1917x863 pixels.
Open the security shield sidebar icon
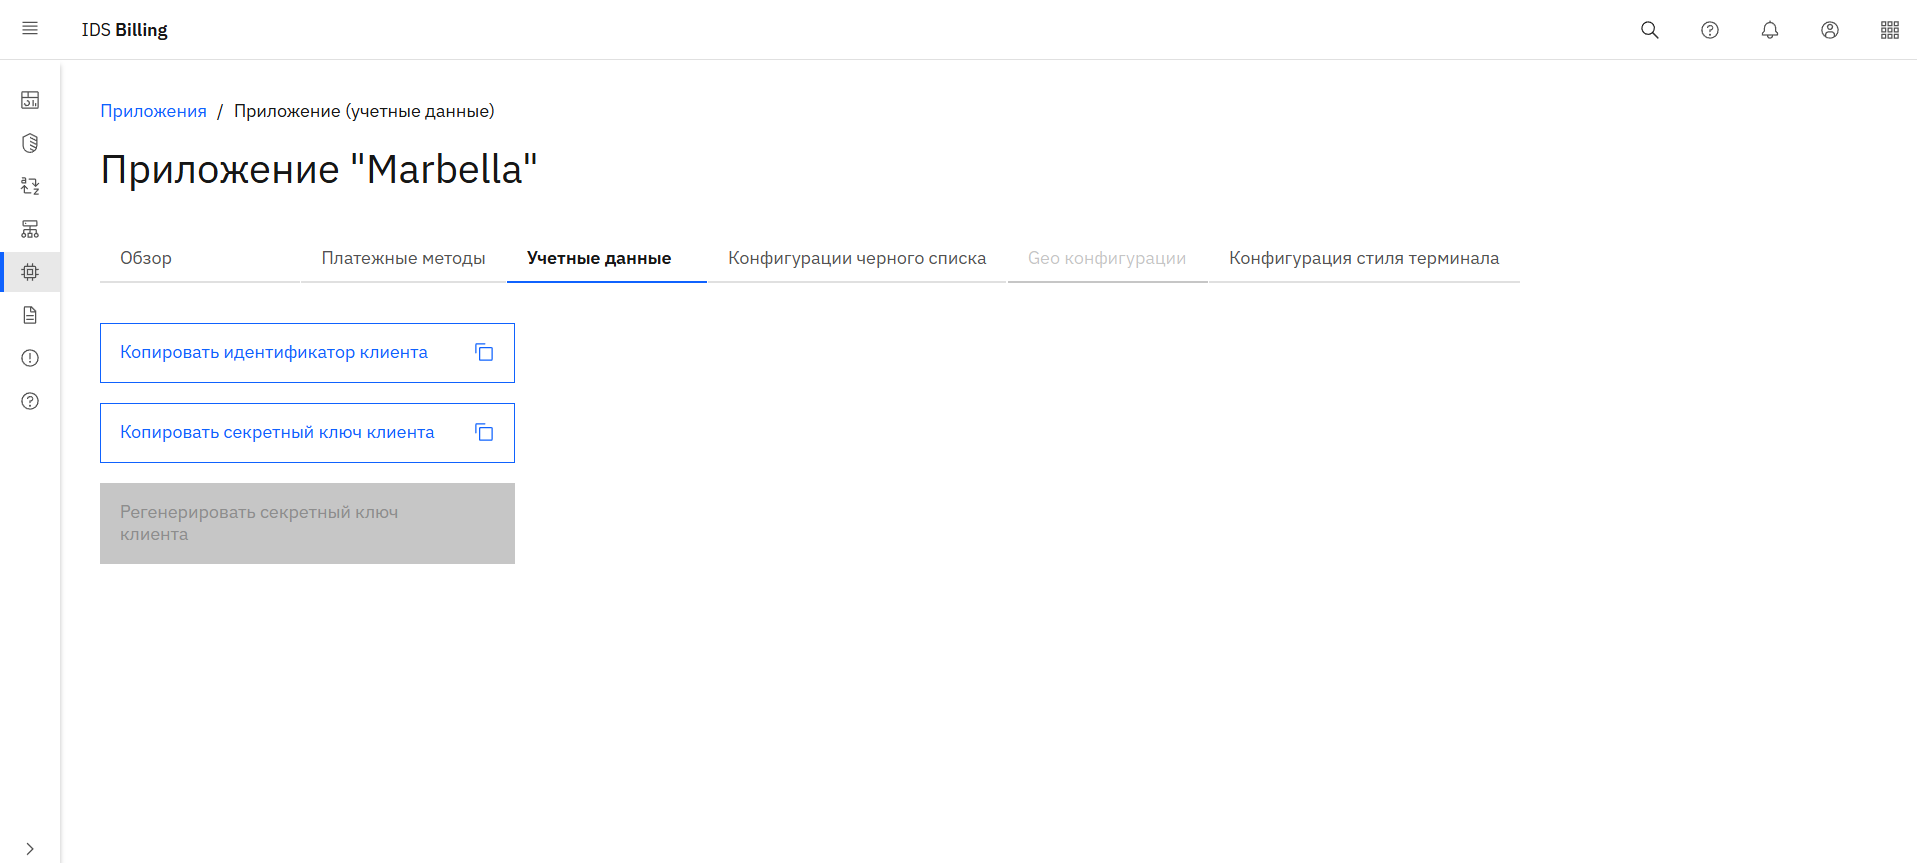point(30,143)
